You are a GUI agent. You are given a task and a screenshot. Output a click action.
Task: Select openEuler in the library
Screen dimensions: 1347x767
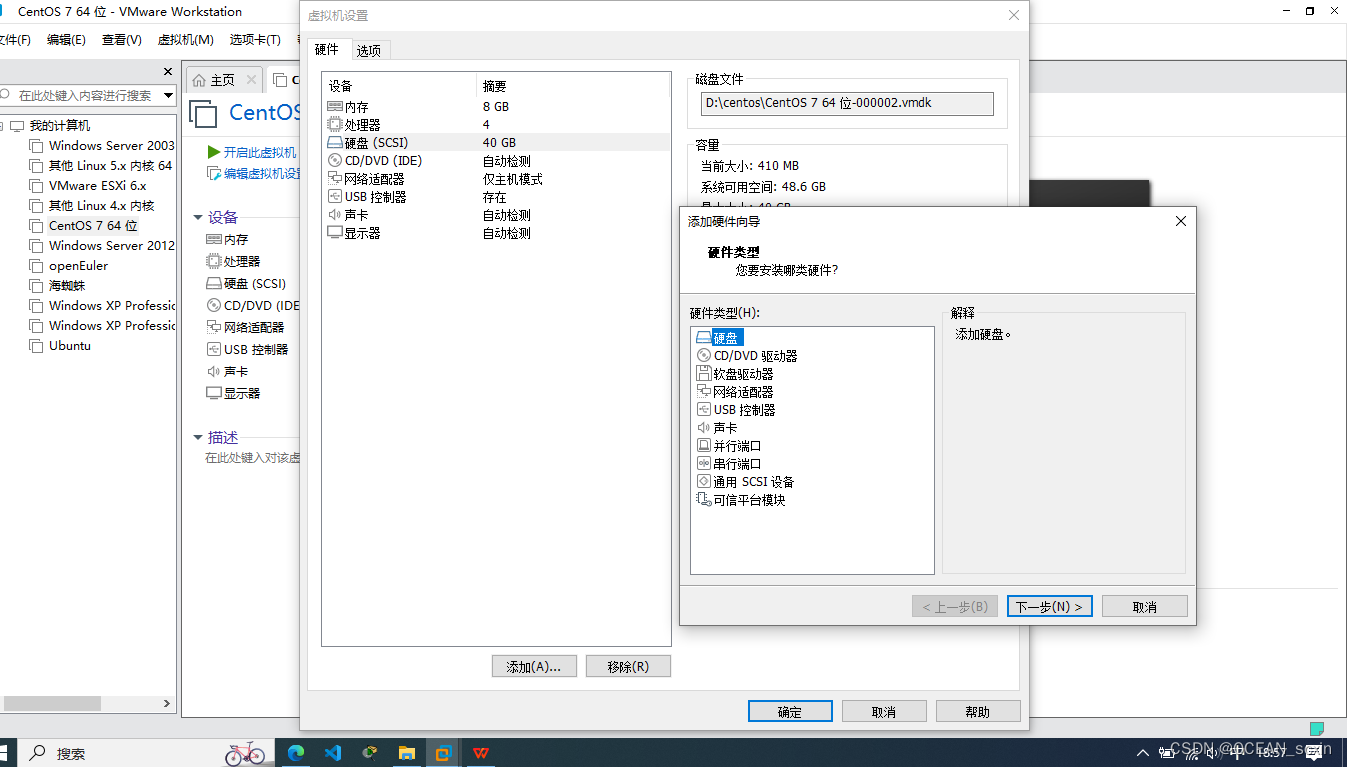68,266
